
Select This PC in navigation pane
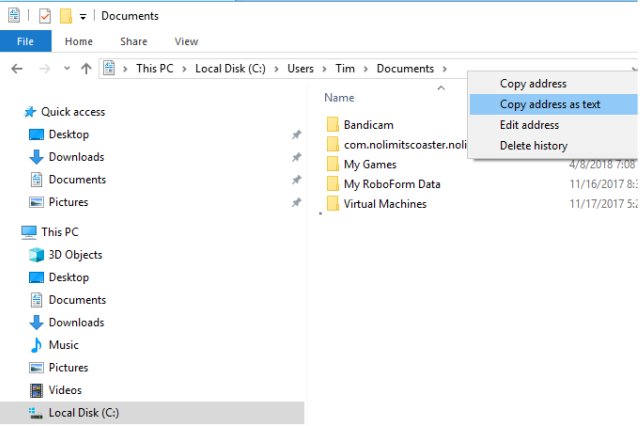click(x=60, y=232)
